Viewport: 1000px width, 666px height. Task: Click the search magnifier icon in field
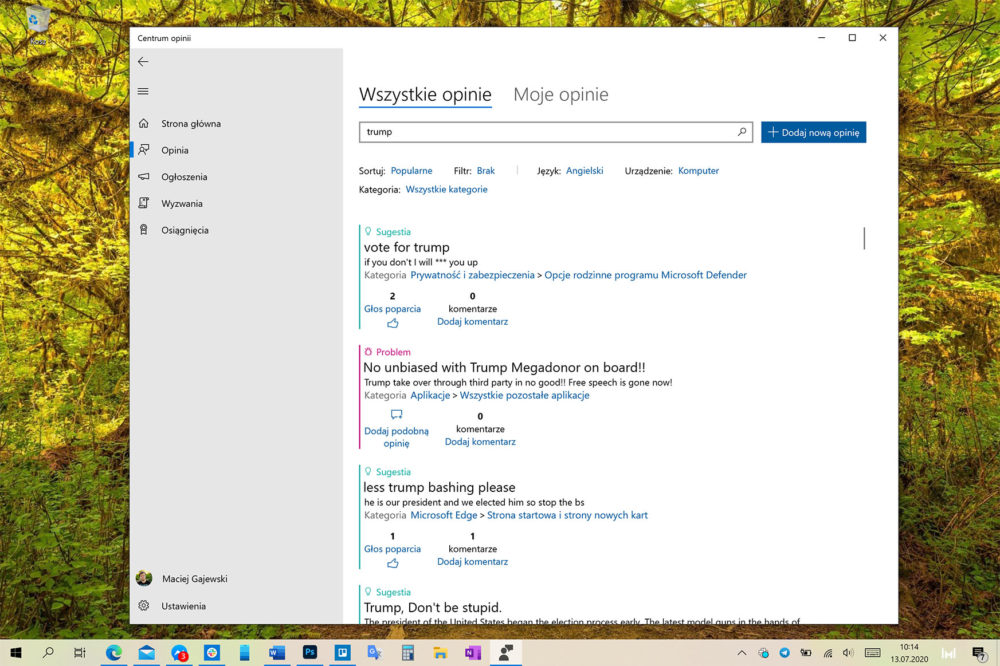(x=742, y=132)
